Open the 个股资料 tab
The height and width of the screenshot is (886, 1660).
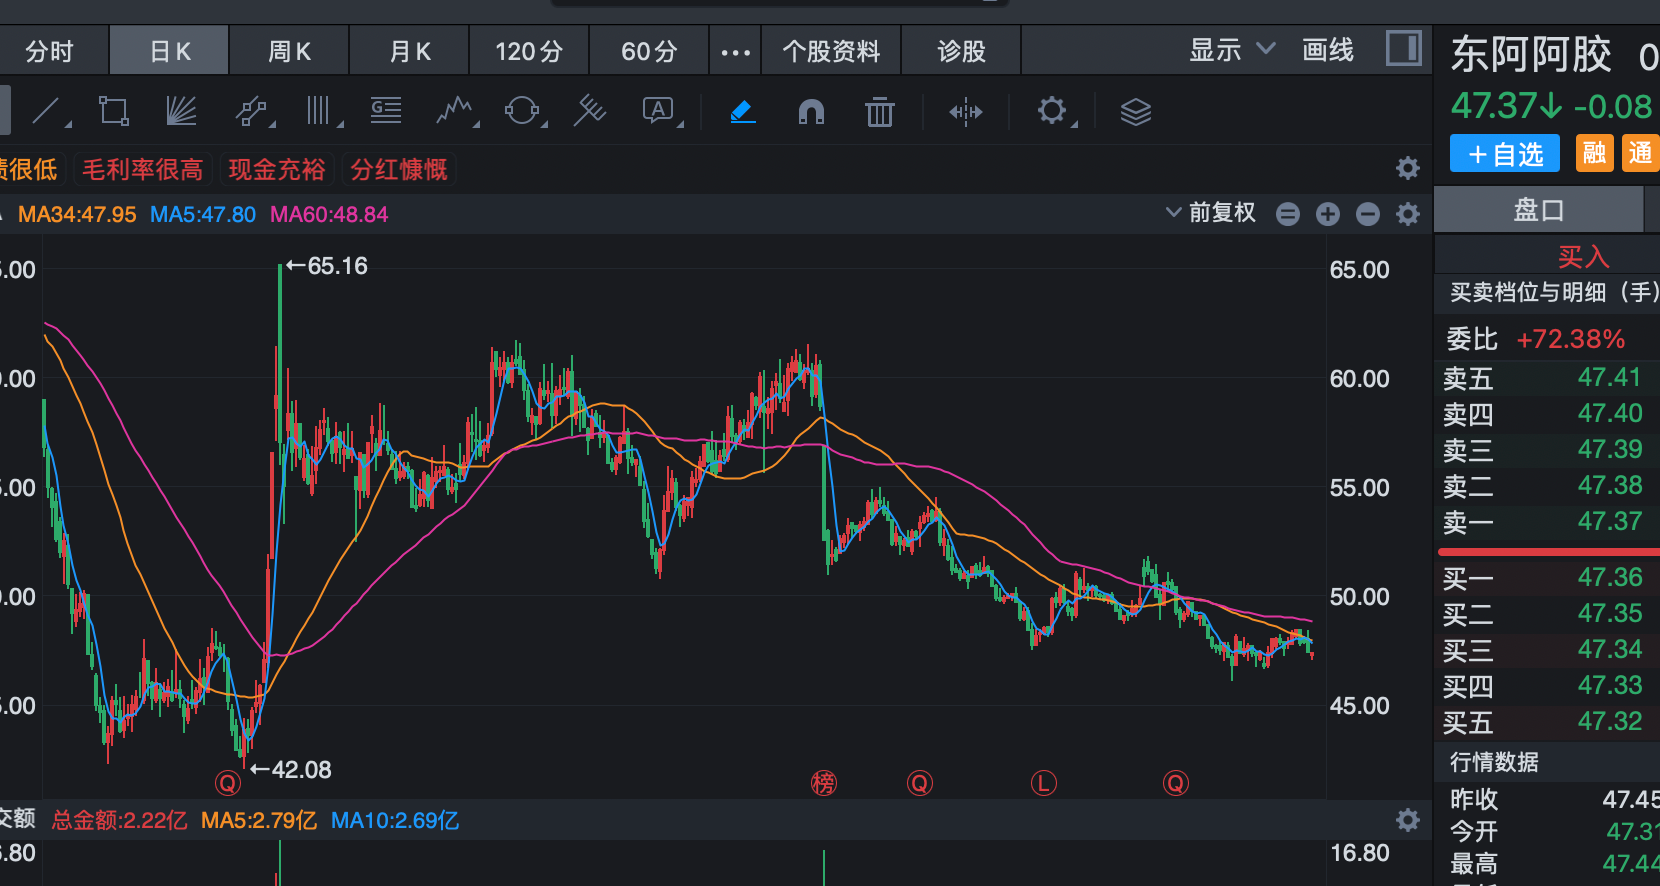pos(831,52)
